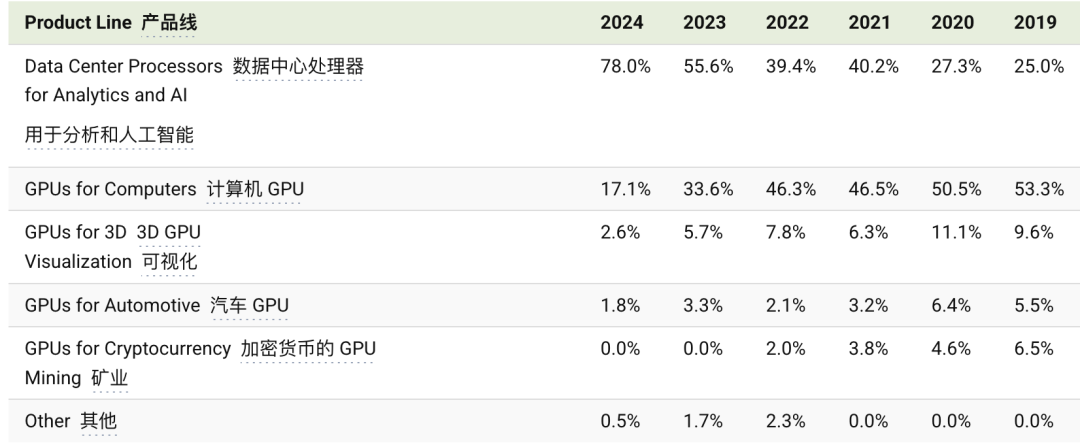Select the 53.3% GPUs for Computers 2019 cell

(x=1039, y=189)
